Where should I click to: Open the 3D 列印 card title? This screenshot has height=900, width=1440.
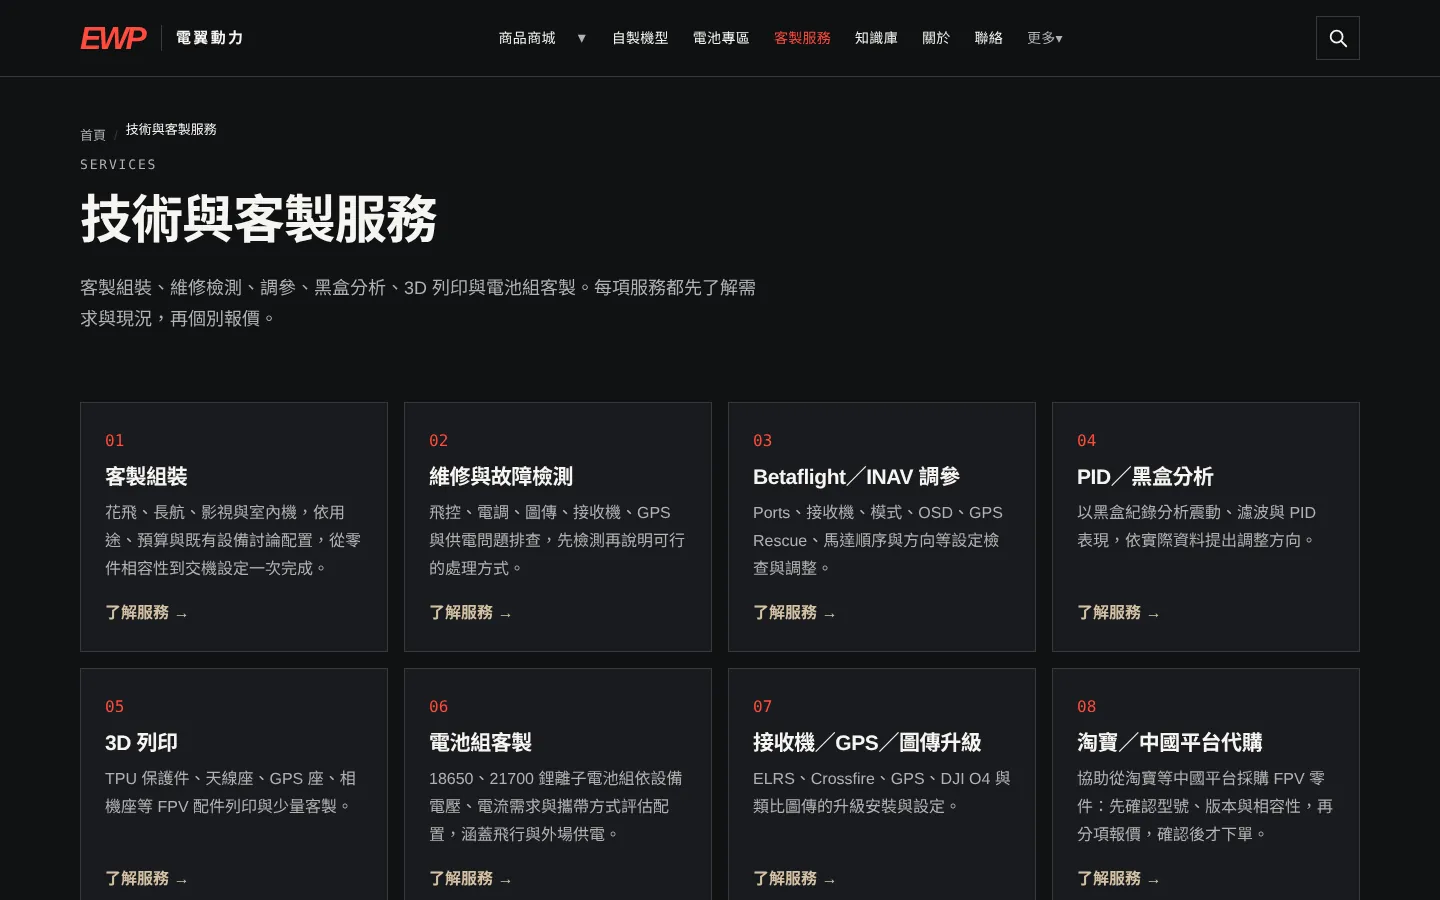pyautogui.click(x=141, y=743)
